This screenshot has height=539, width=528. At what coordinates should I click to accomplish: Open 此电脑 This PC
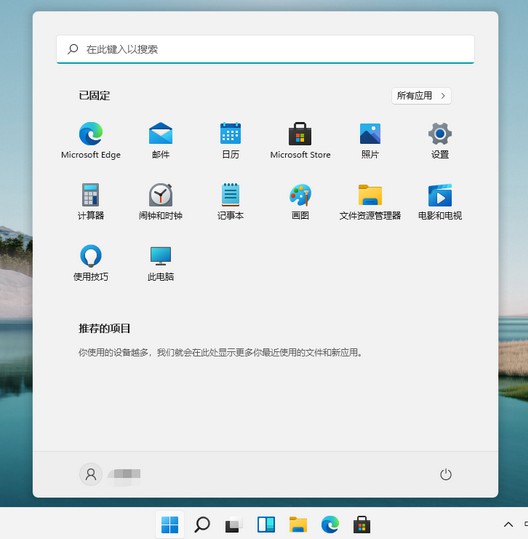click(x=161, y=263)
